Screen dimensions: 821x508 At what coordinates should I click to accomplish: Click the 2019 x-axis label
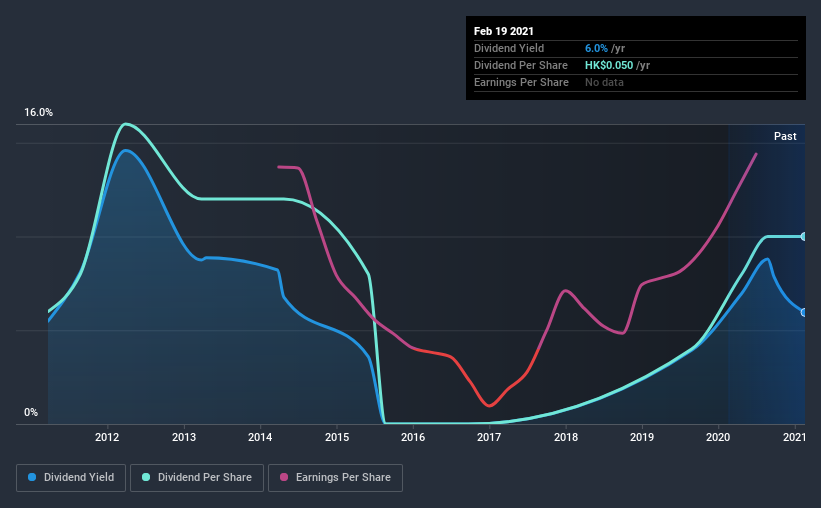pyautogui.click(x=642, y=437)
